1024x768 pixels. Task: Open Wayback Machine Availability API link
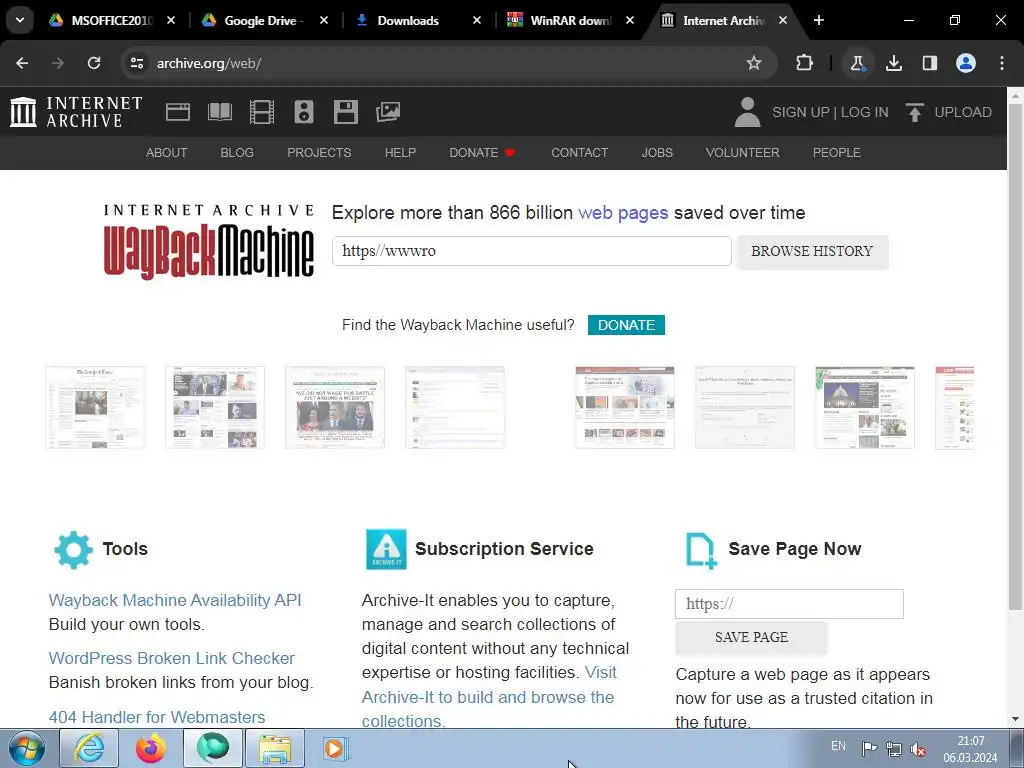coord(175,600)
